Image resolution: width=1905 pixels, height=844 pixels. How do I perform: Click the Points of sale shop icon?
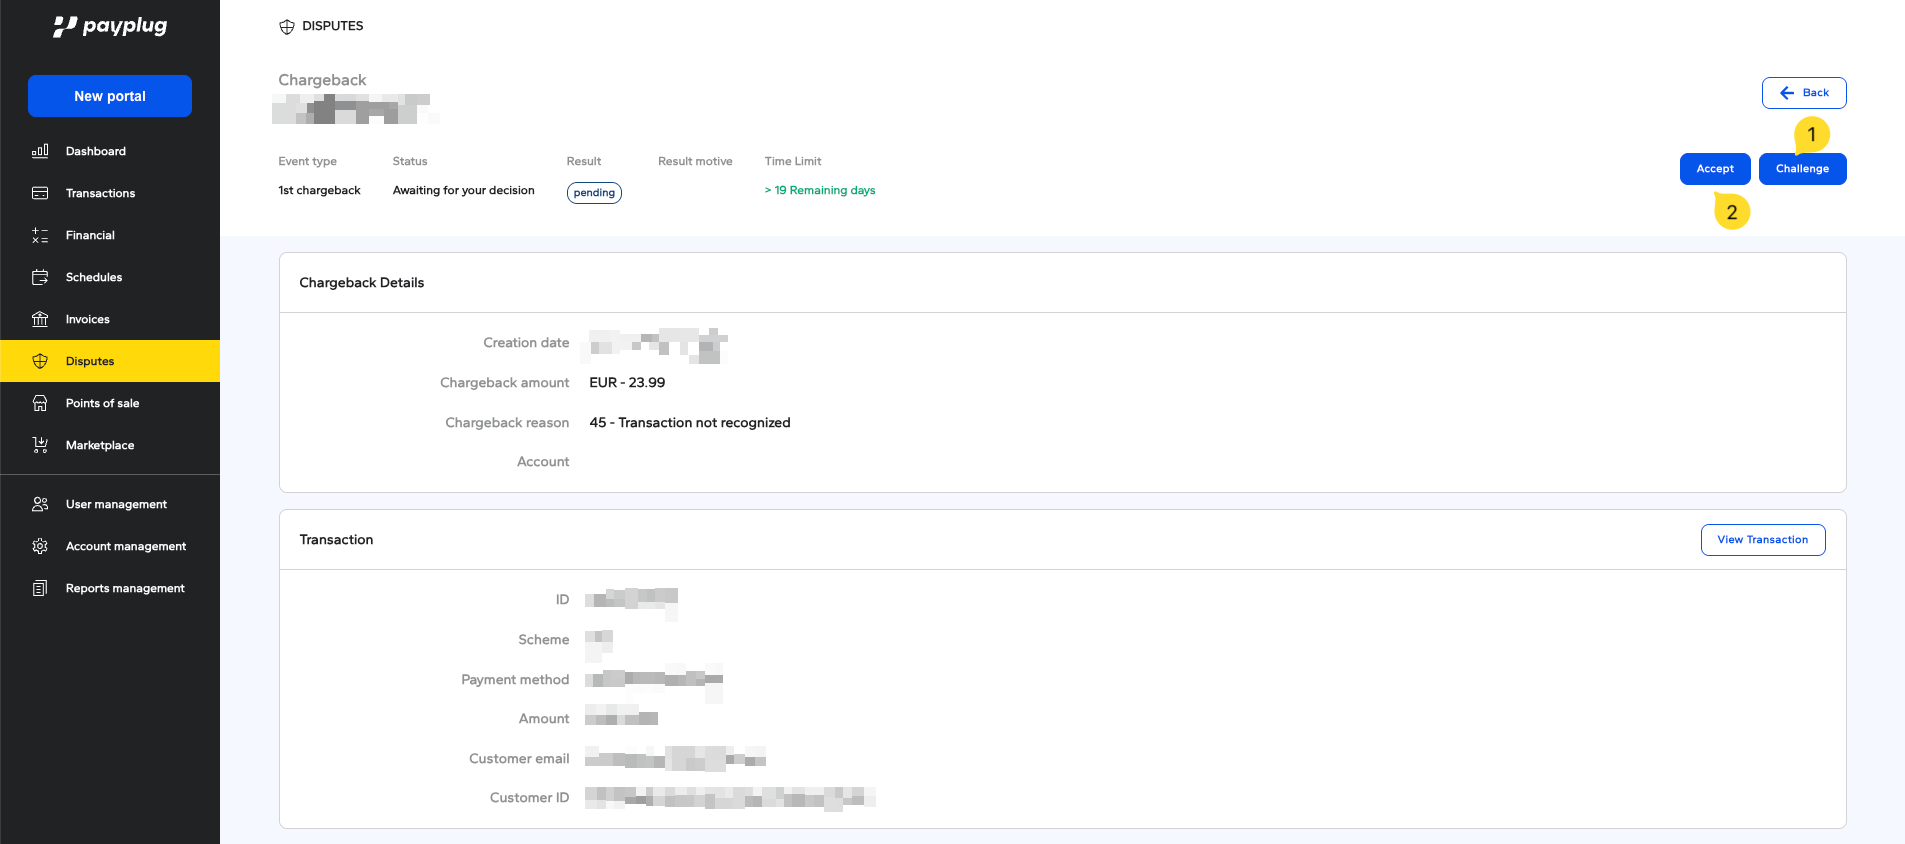click(x=40, y=403)
